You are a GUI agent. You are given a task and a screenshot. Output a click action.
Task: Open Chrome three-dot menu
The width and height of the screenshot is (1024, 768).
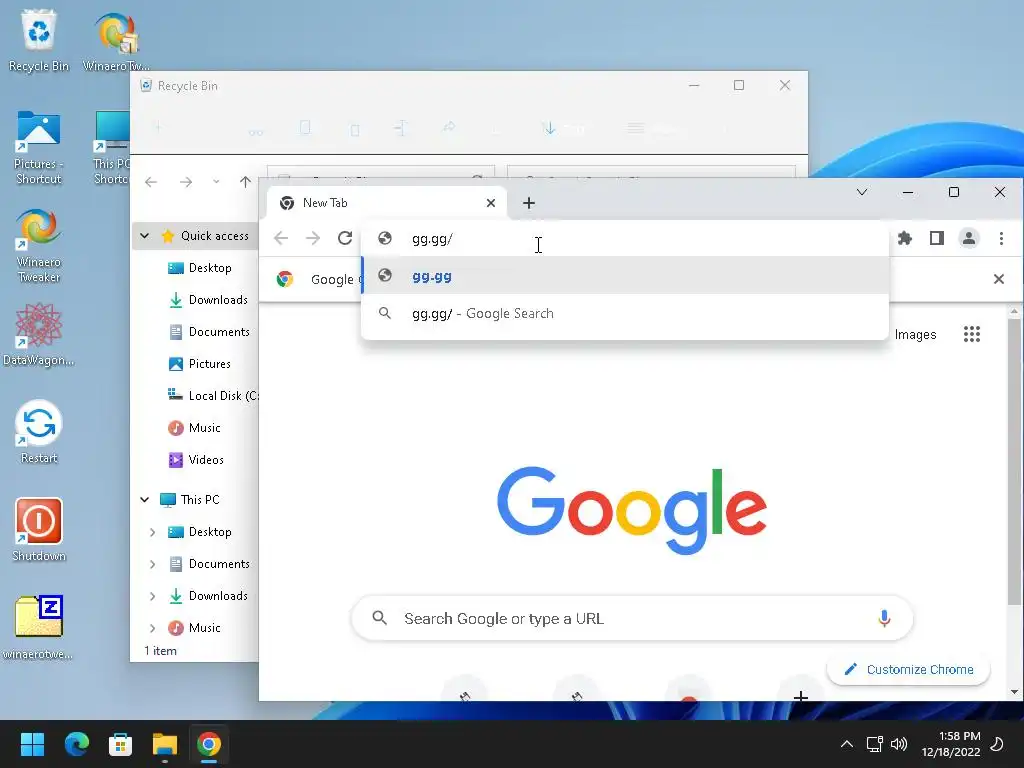tap(1001, 238)
